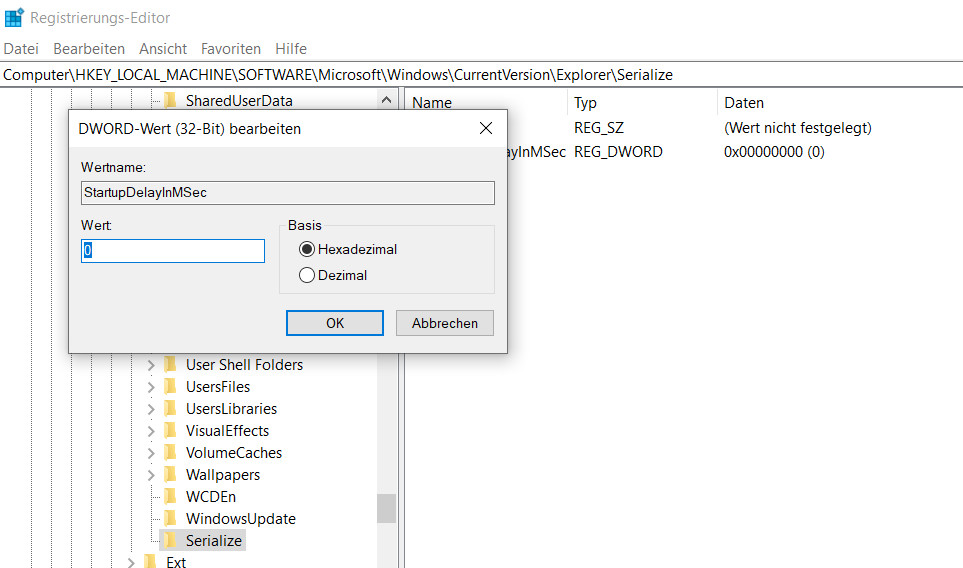963x568 pixels.
Task: Click the tree pane scrollbar thumb
Action: (386, 508)
